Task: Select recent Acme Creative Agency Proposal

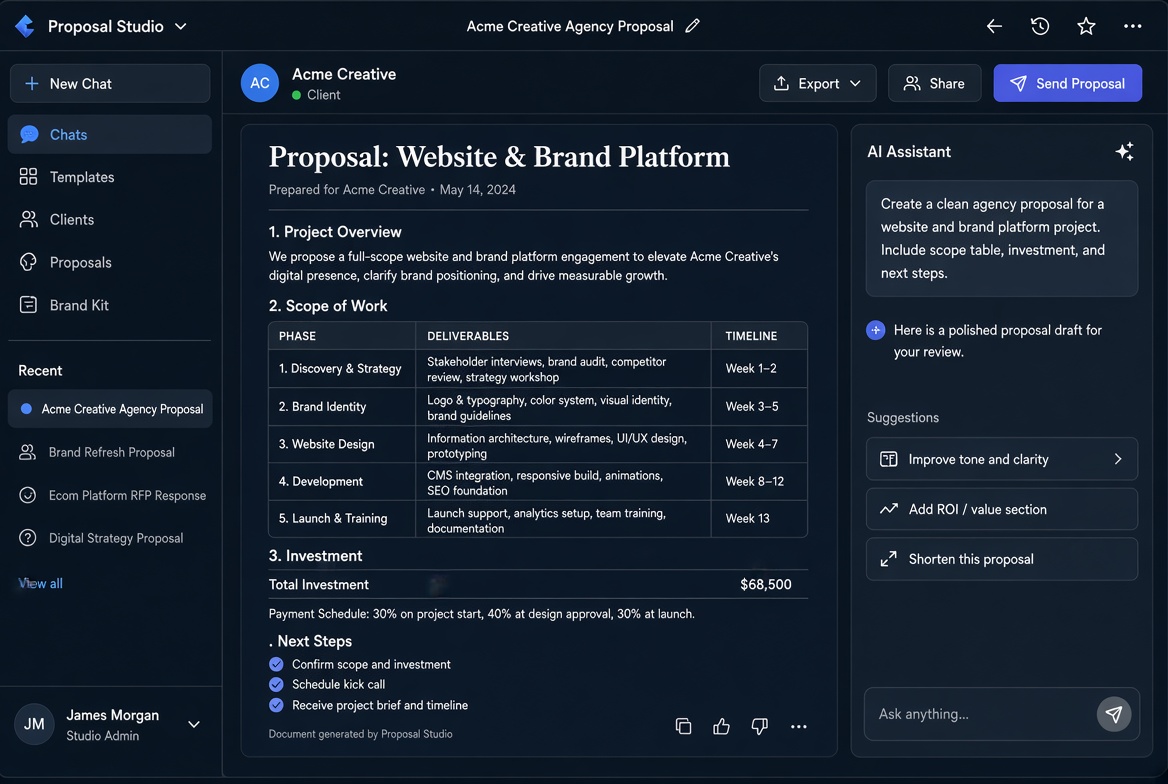Action: click(110, 408)
